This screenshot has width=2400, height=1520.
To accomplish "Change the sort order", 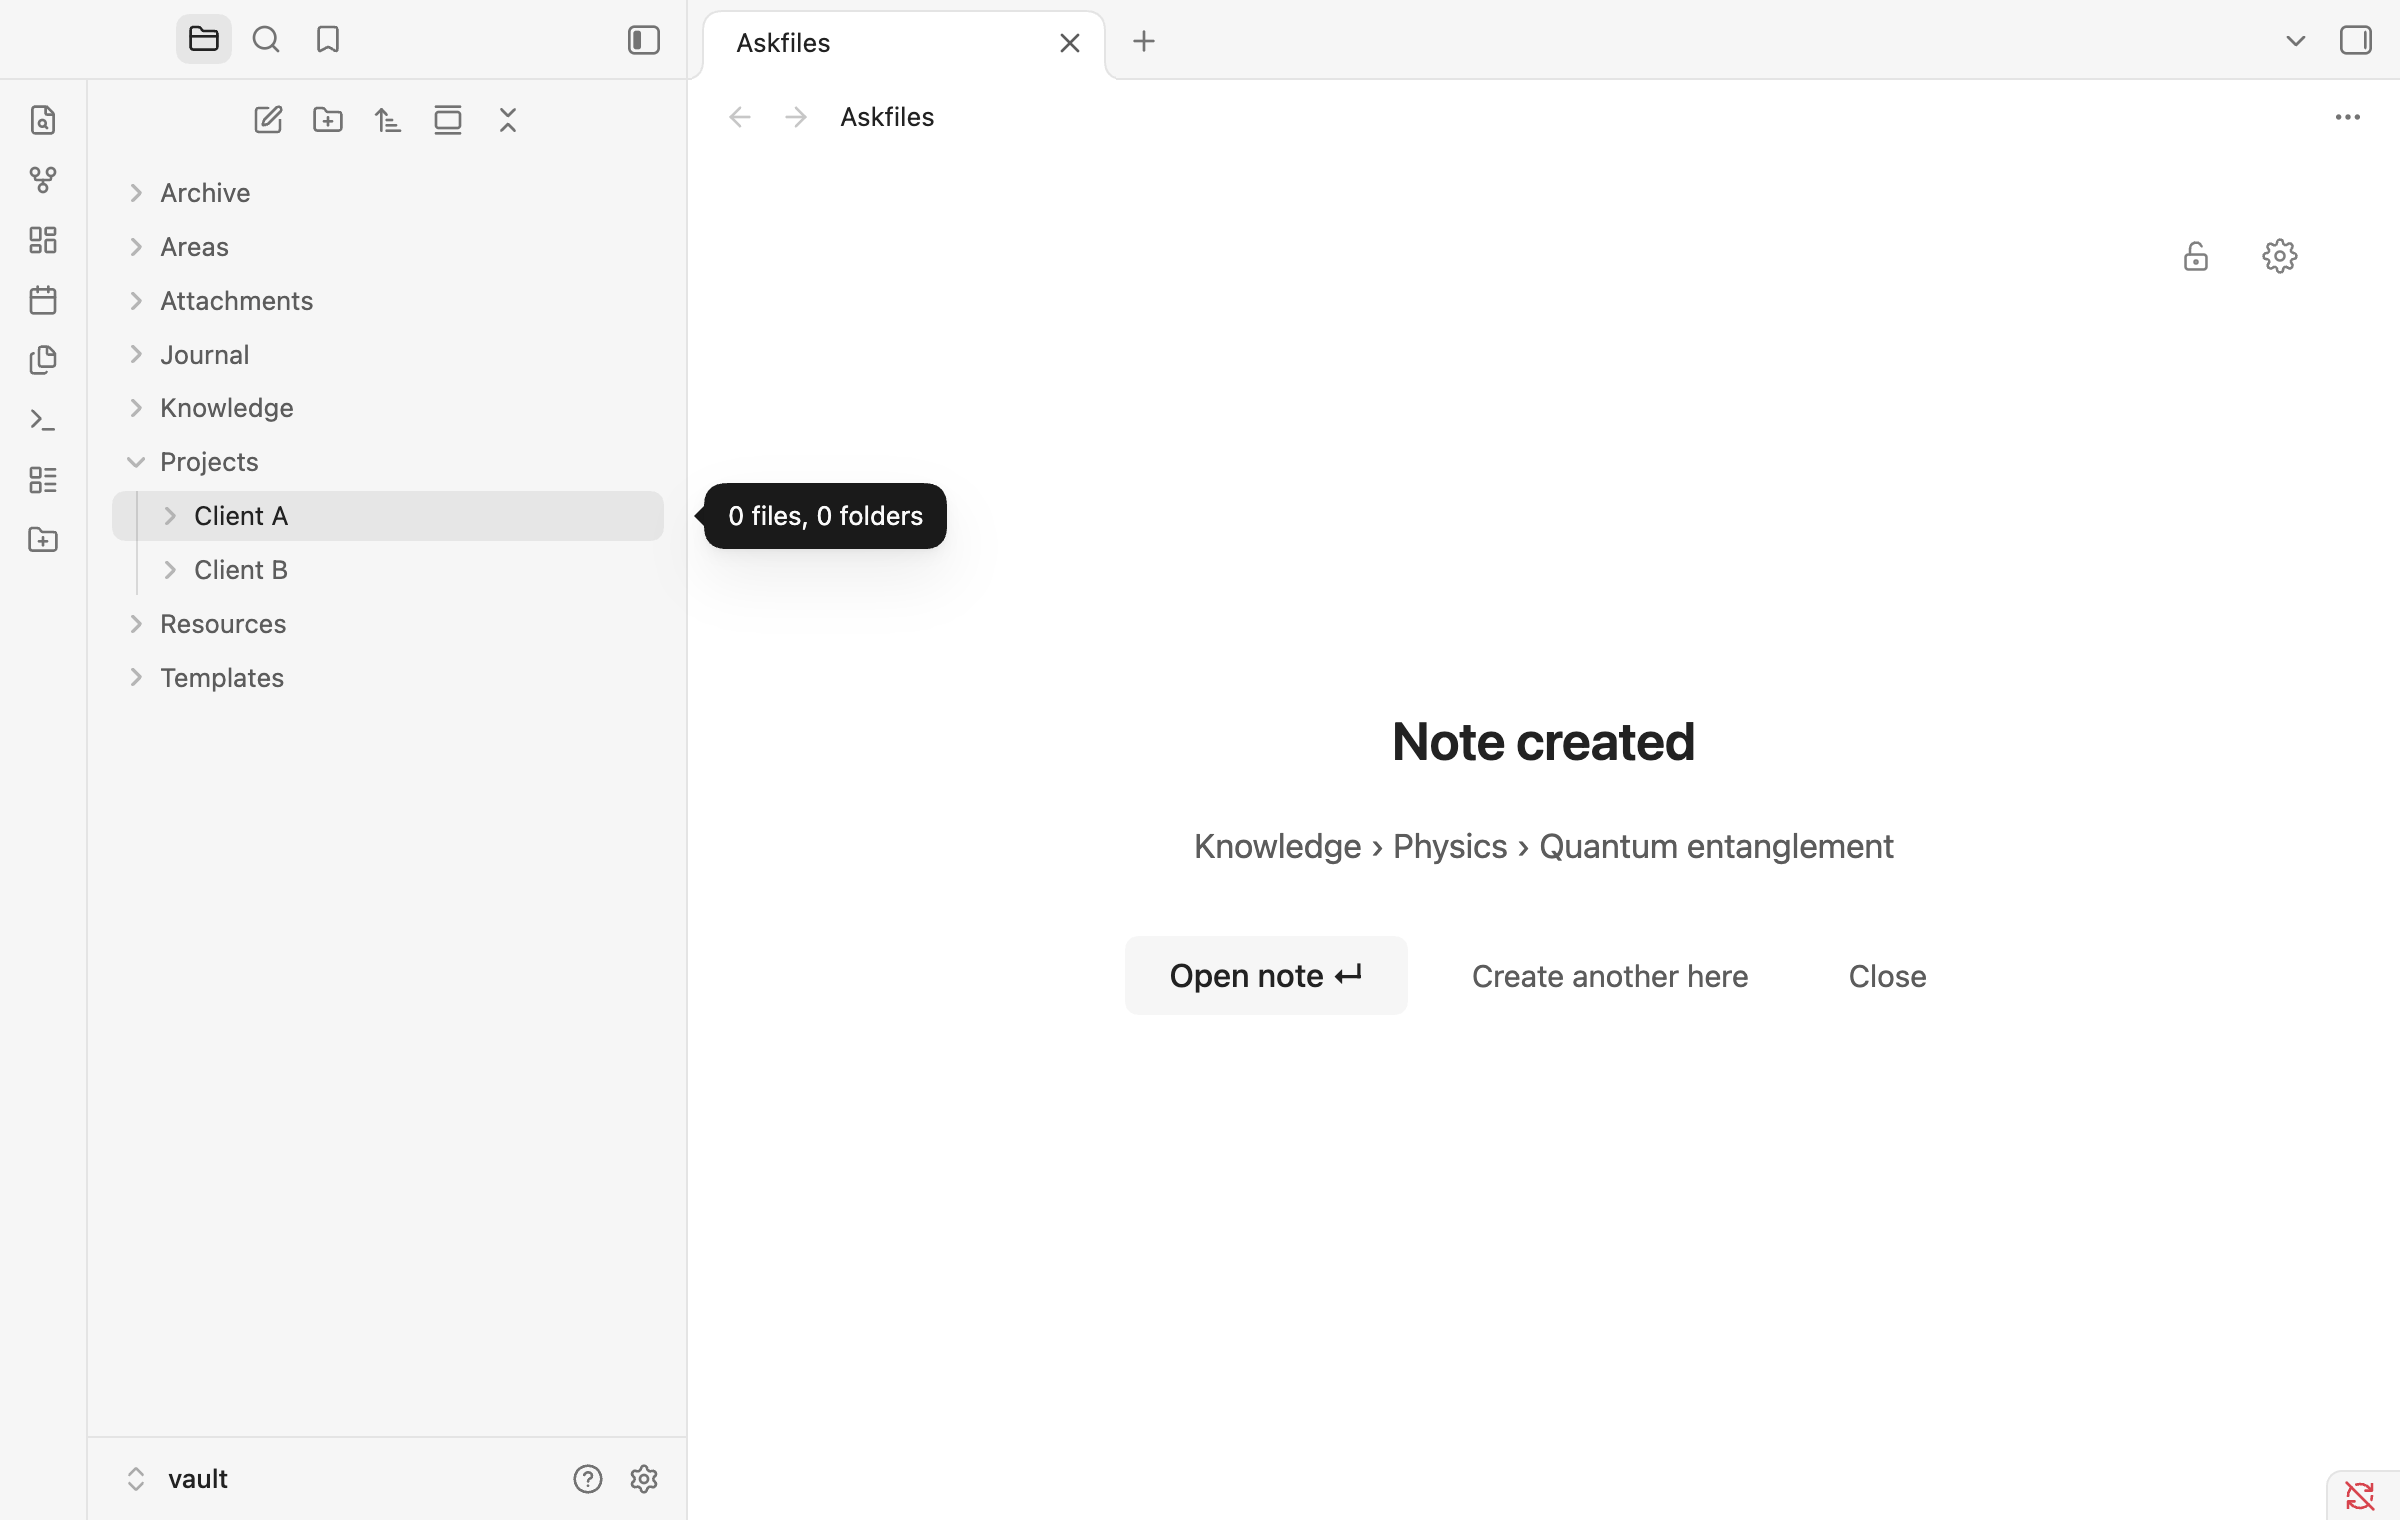I will 388,120.
